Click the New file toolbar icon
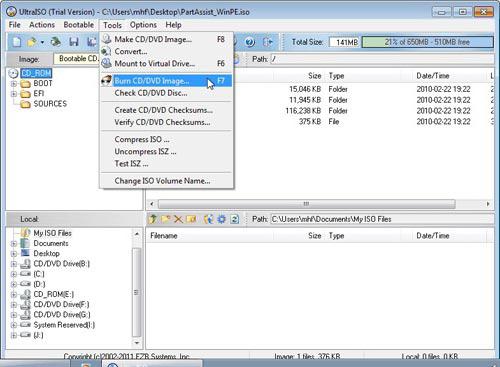This screenshot has width=500, height=367. coord(17,42)
